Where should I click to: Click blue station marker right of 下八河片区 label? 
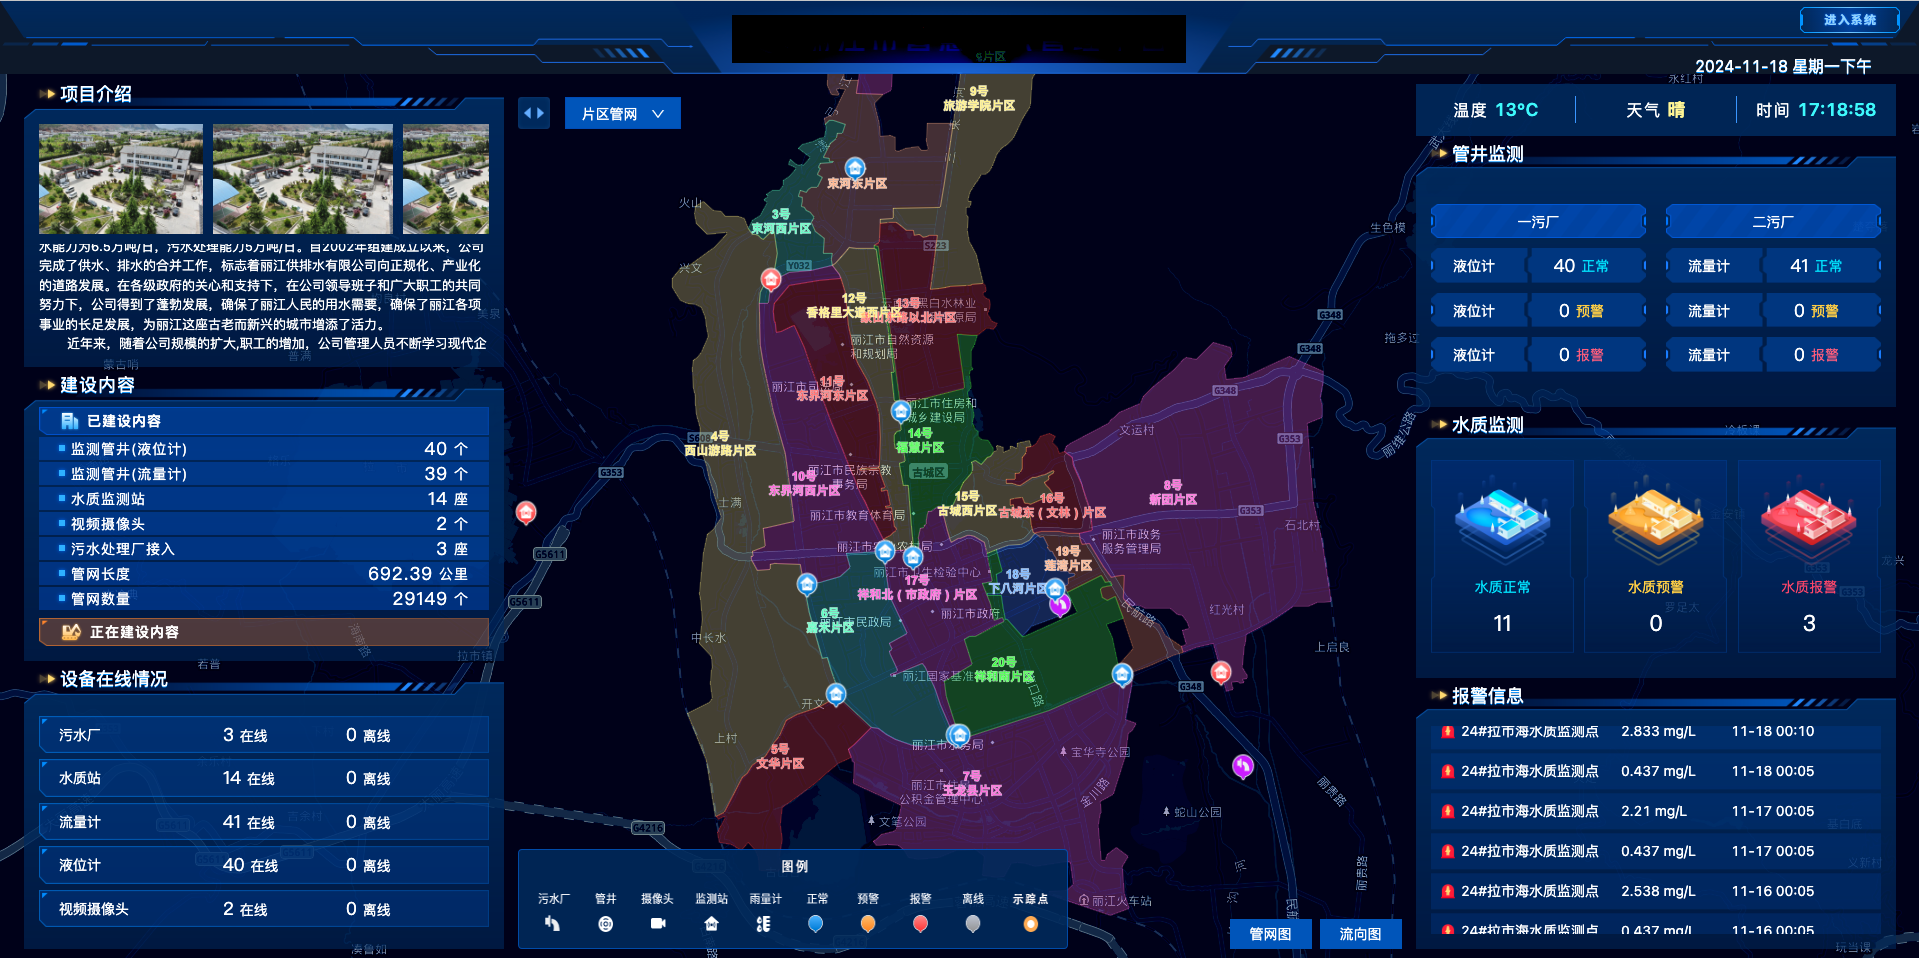point(1055,588)
